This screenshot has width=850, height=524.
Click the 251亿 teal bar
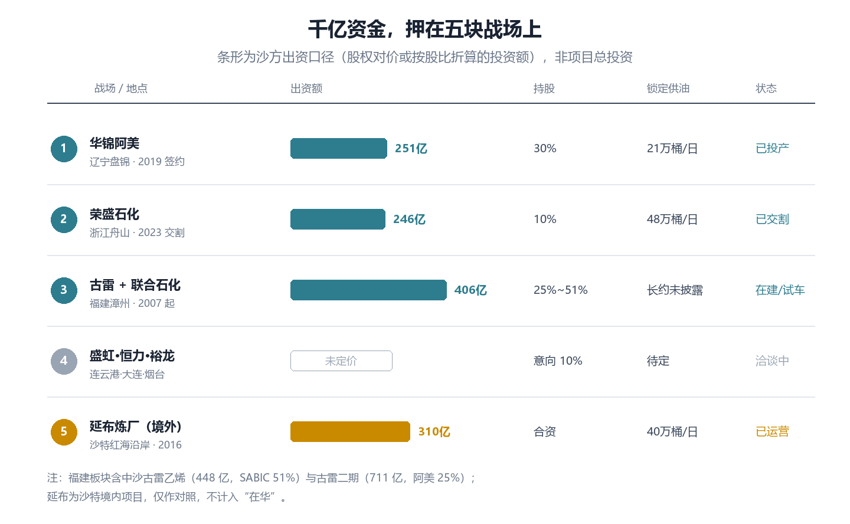[x=339, y=148]
